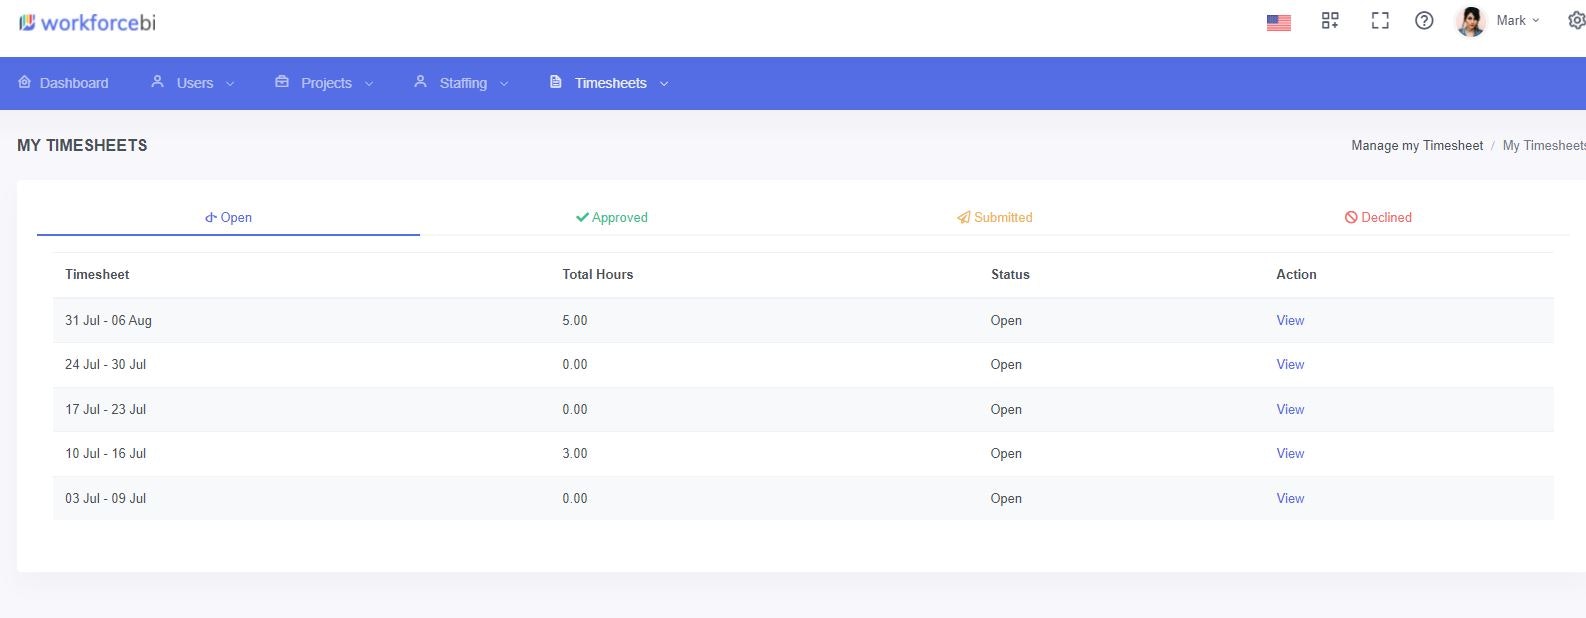Click the Timesheets document icon
The height and width of the screenshot is (618, 1586).
tap(555, 82)
